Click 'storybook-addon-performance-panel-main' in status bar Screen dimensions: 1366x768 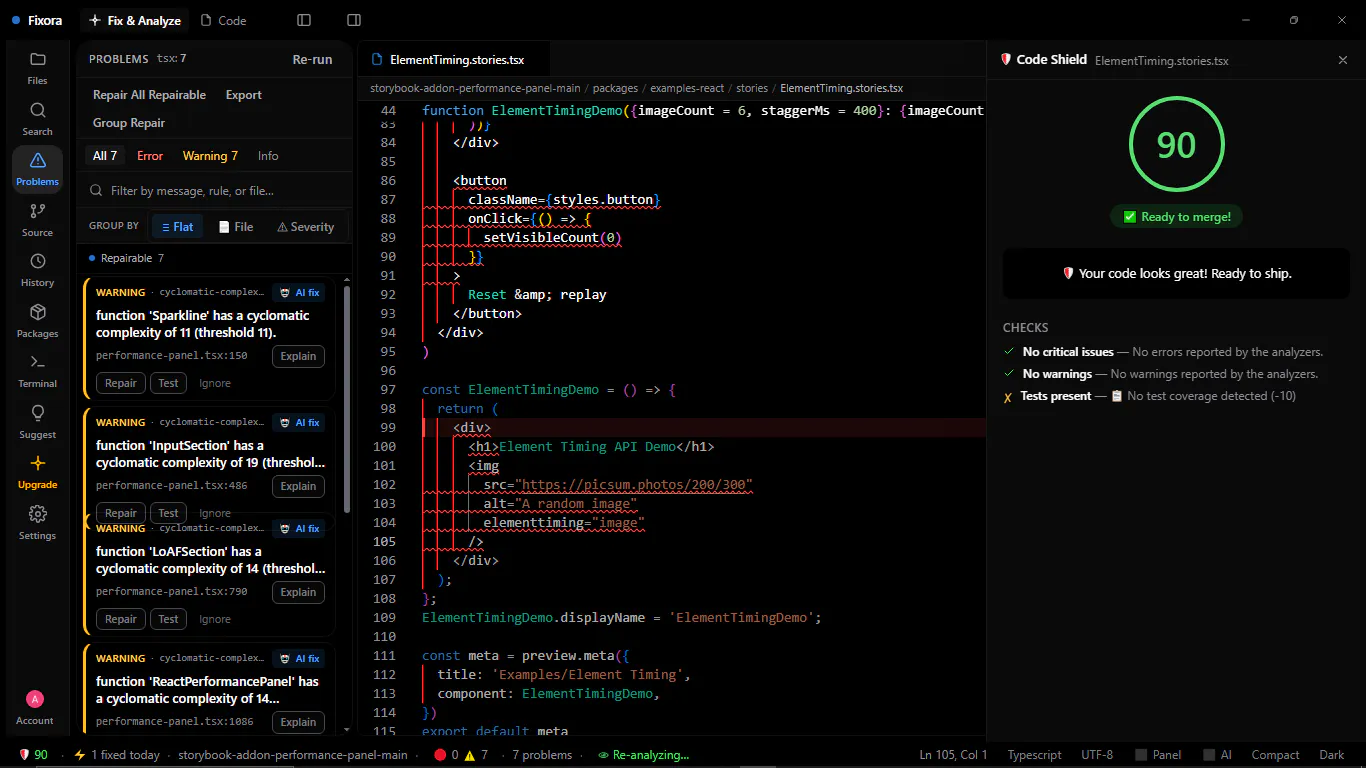pyautogui.click(x=293, y=755)
